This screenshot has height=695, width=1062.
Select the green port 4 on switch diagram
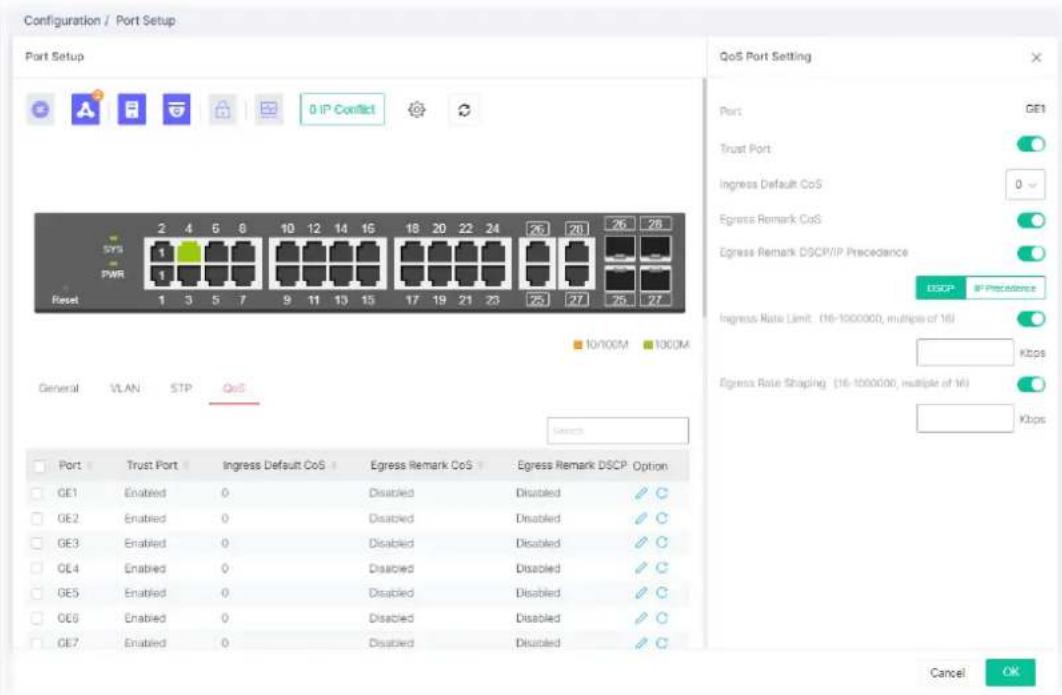click(188, 252)
